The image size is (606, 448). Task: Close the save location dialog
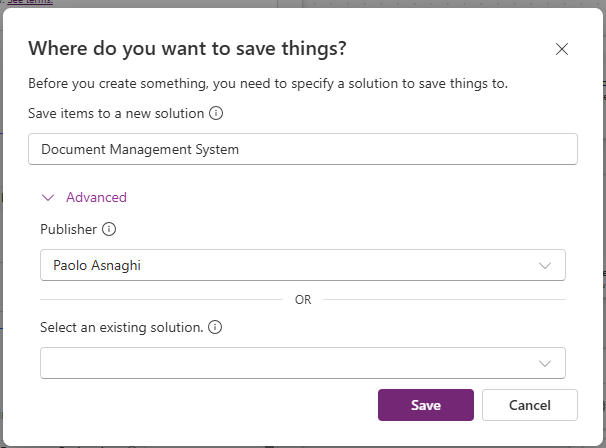coord(562,49)
